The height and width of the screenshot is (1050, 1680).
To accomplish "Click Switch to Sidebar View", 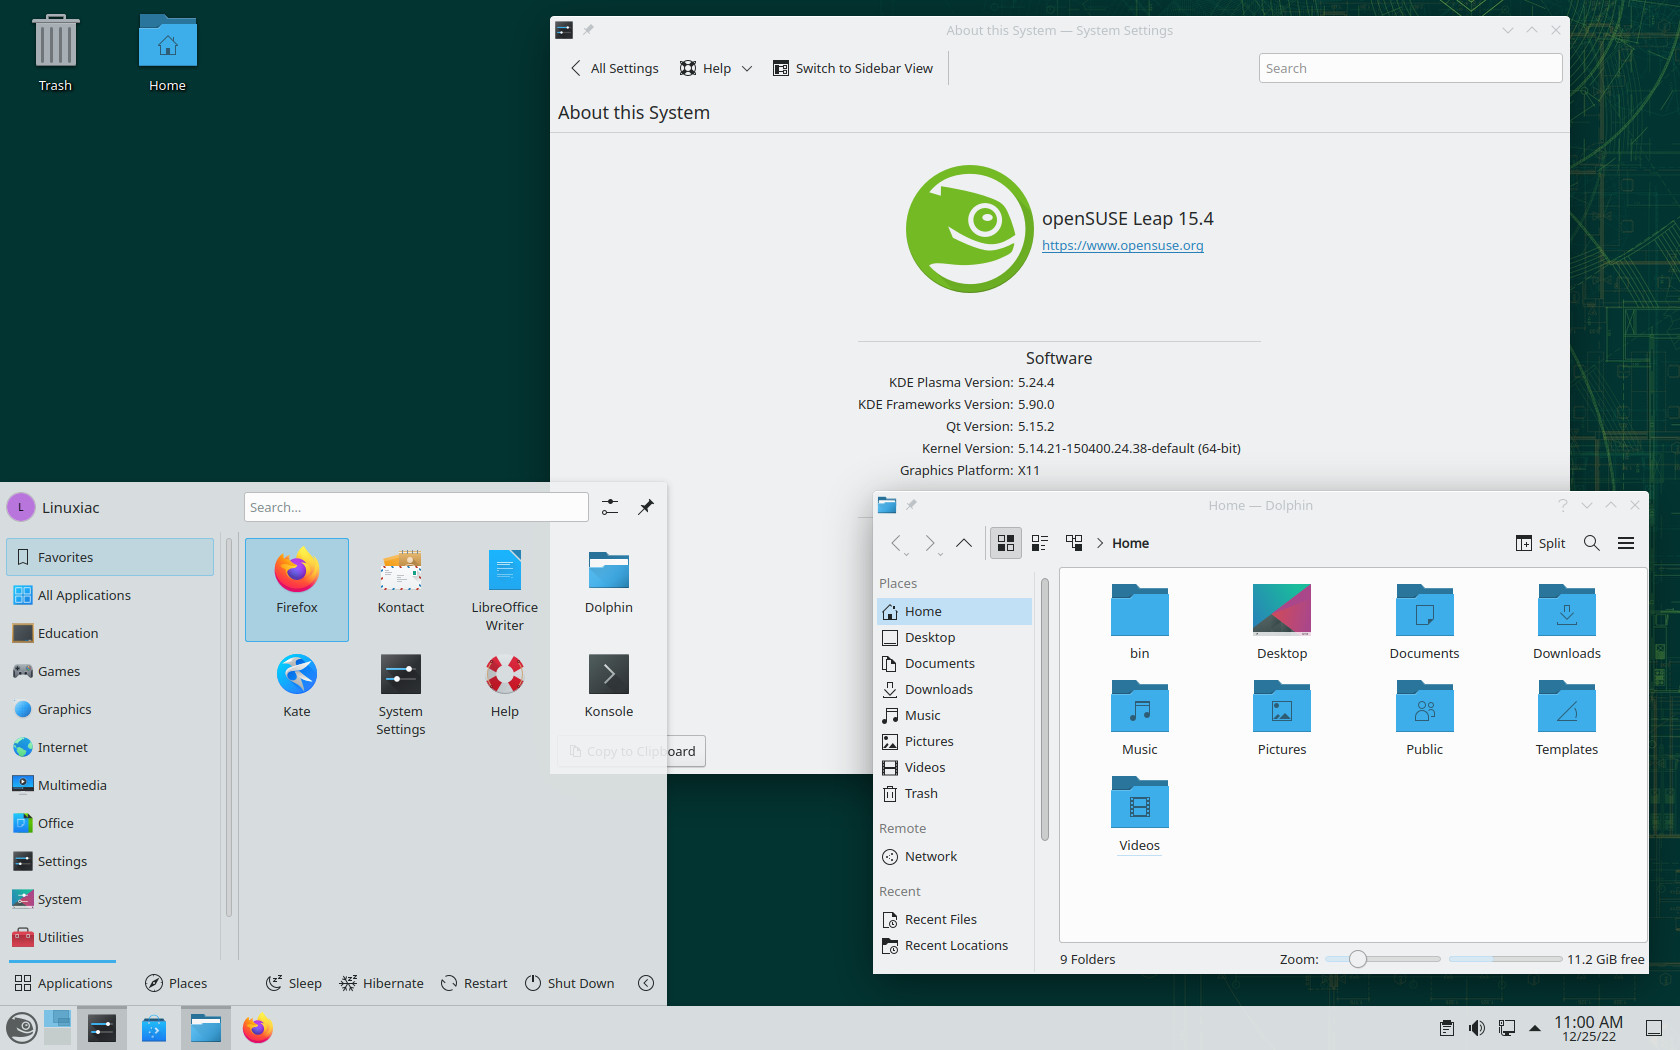I will [853, 68].
